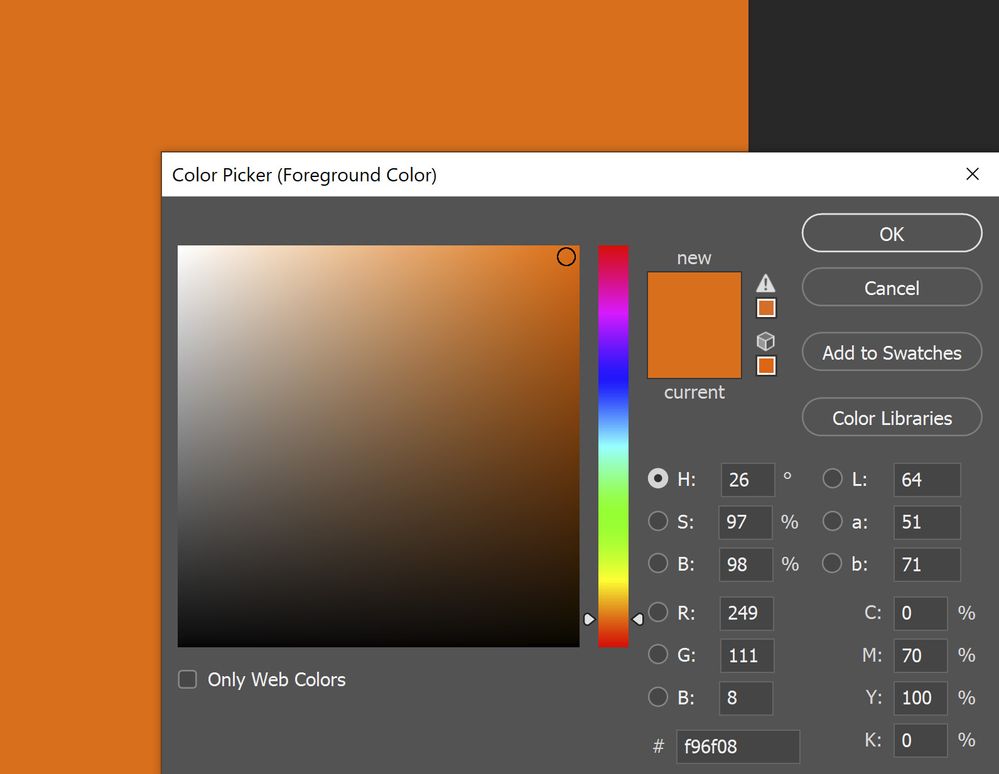Click the circular color picker marker in field
Screen dimensions: 999x774
pos(566,257)
